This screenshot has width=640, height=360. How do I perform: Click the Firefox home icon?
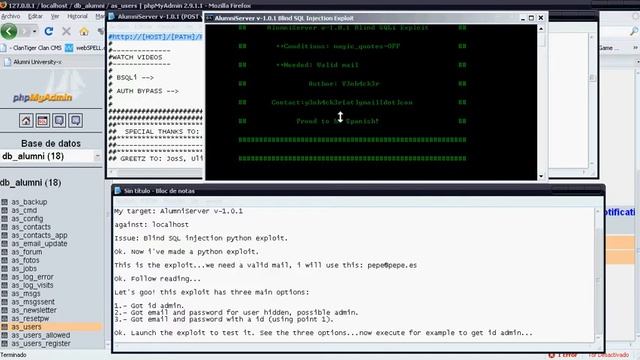point(84,31)
